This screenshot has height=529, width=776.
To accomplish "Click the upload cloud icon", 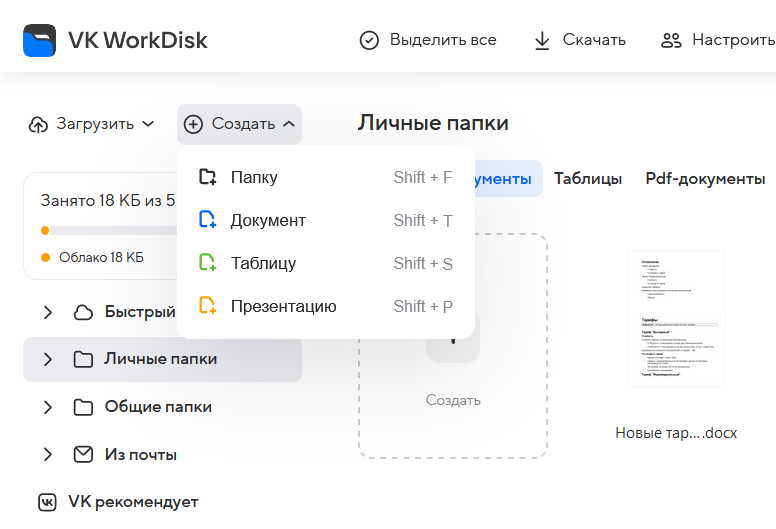I will click(38, 124).
